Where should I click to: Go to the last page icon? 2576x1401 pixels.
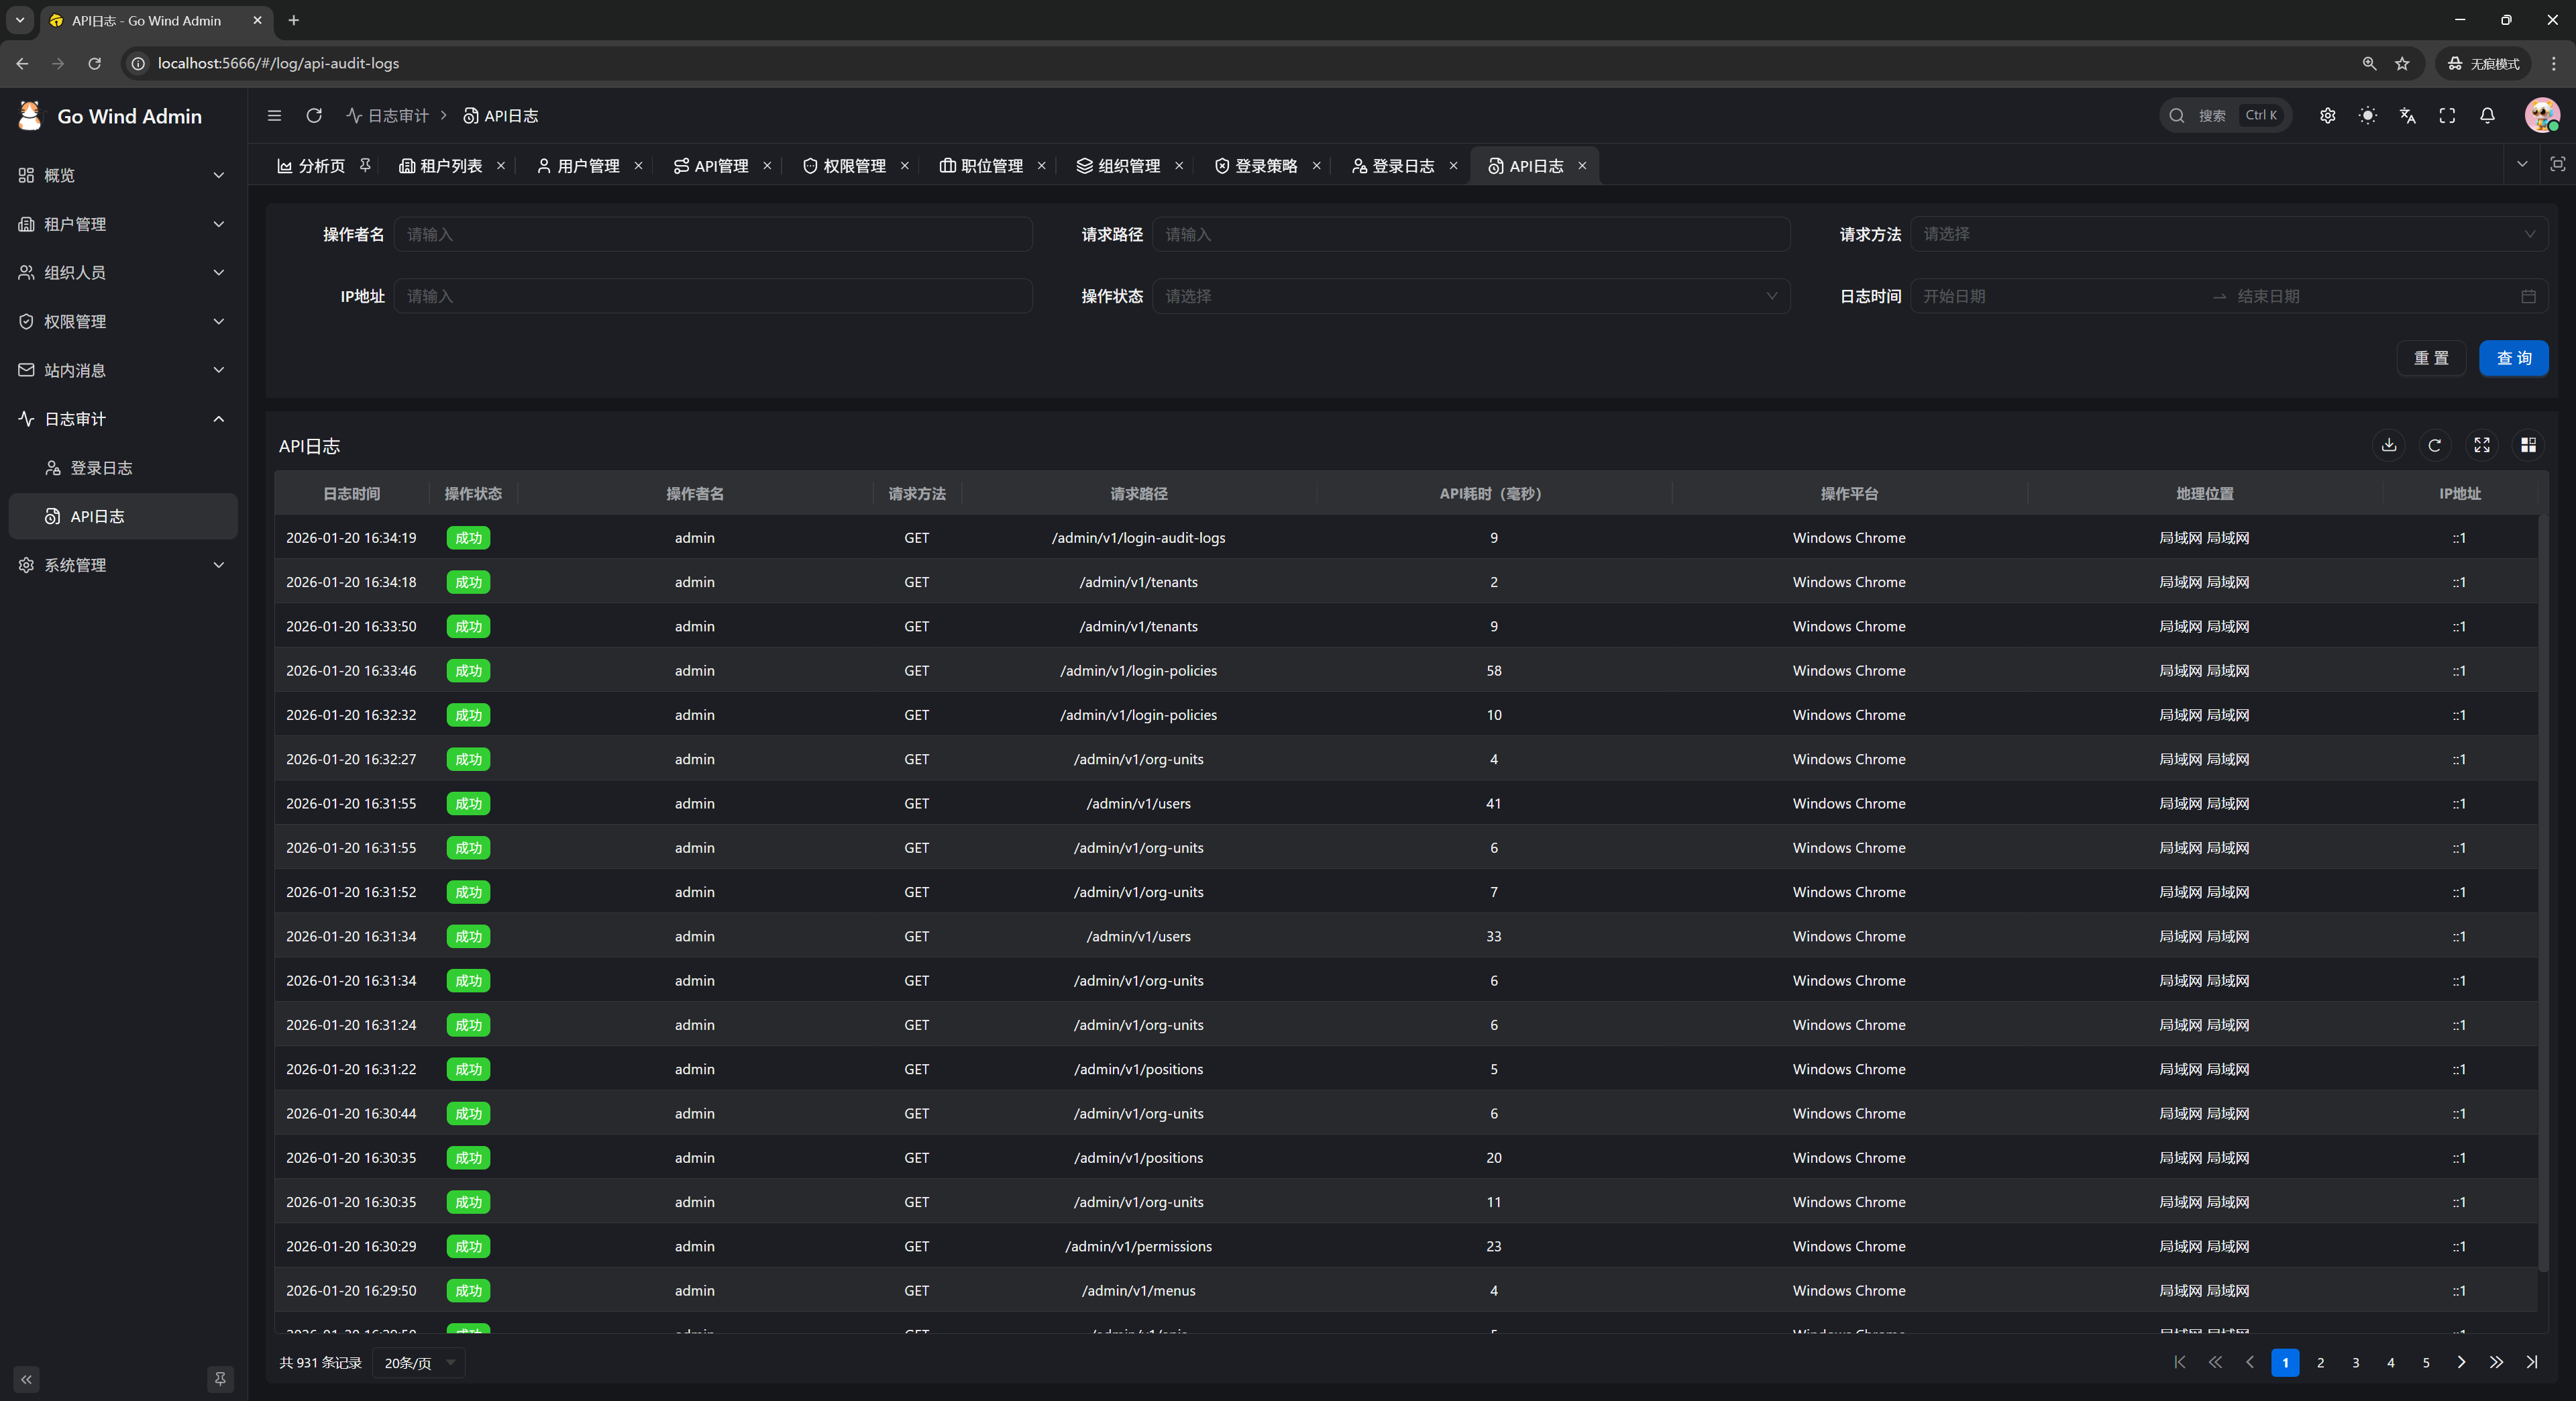coord(2532,1362)
